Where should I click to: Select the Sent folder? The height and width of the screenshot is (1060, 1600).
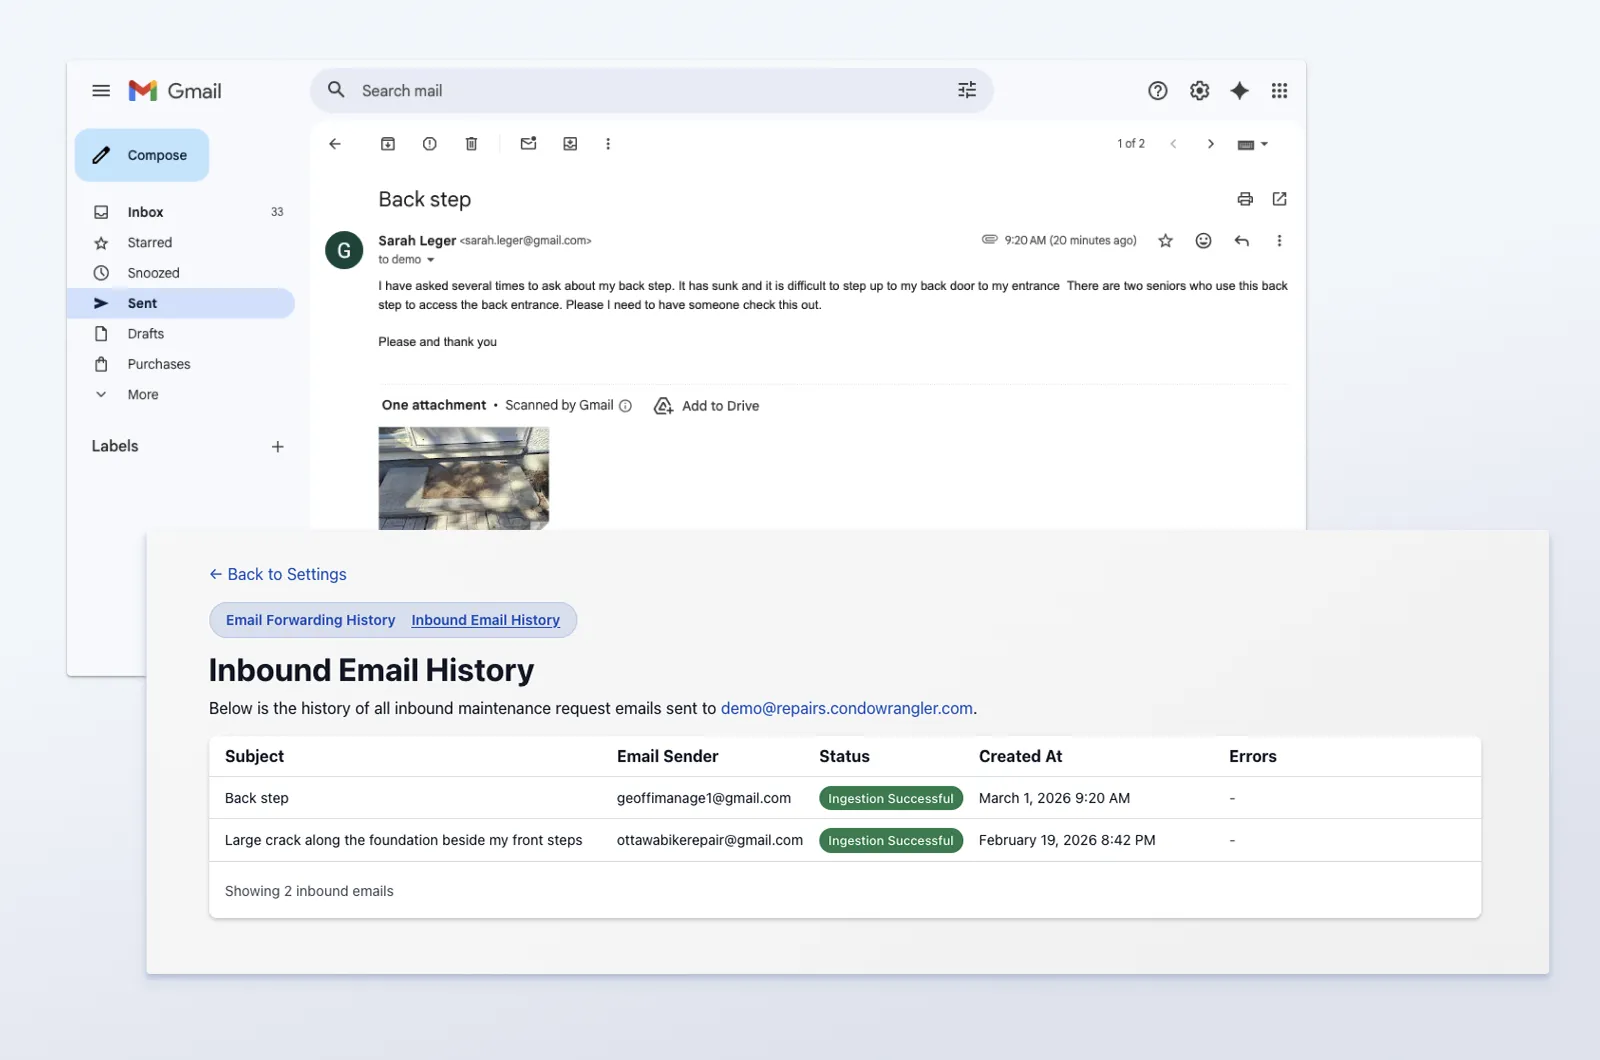pyautogui.click(x=181, y=303)
